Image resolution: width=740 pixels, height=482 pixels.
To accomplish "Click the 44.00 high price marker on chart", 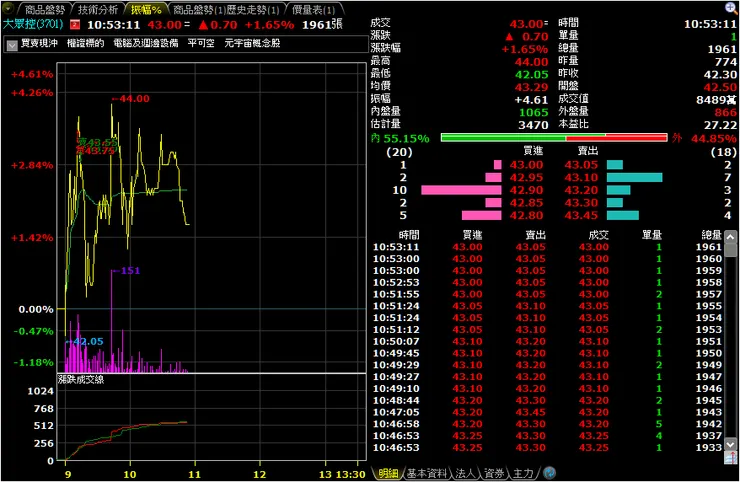I will (x=131, y=99).
